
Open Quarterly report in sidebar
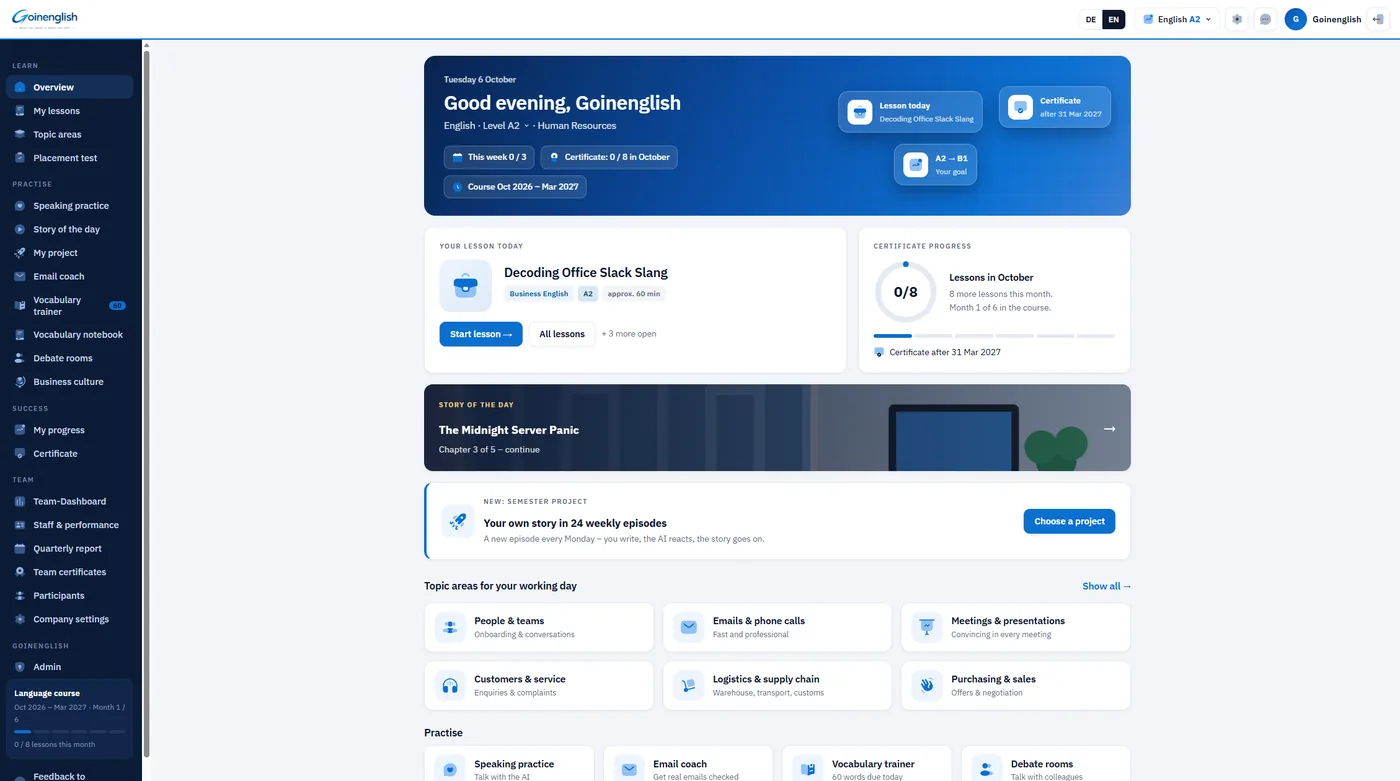pos(69,548)
